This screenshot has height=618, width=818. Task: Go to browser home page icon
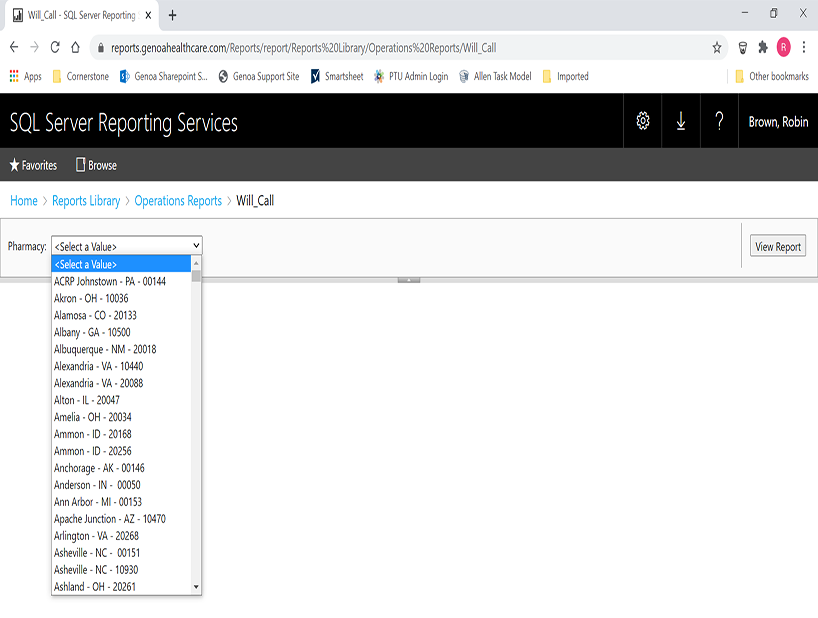click(x=75, y=47)
